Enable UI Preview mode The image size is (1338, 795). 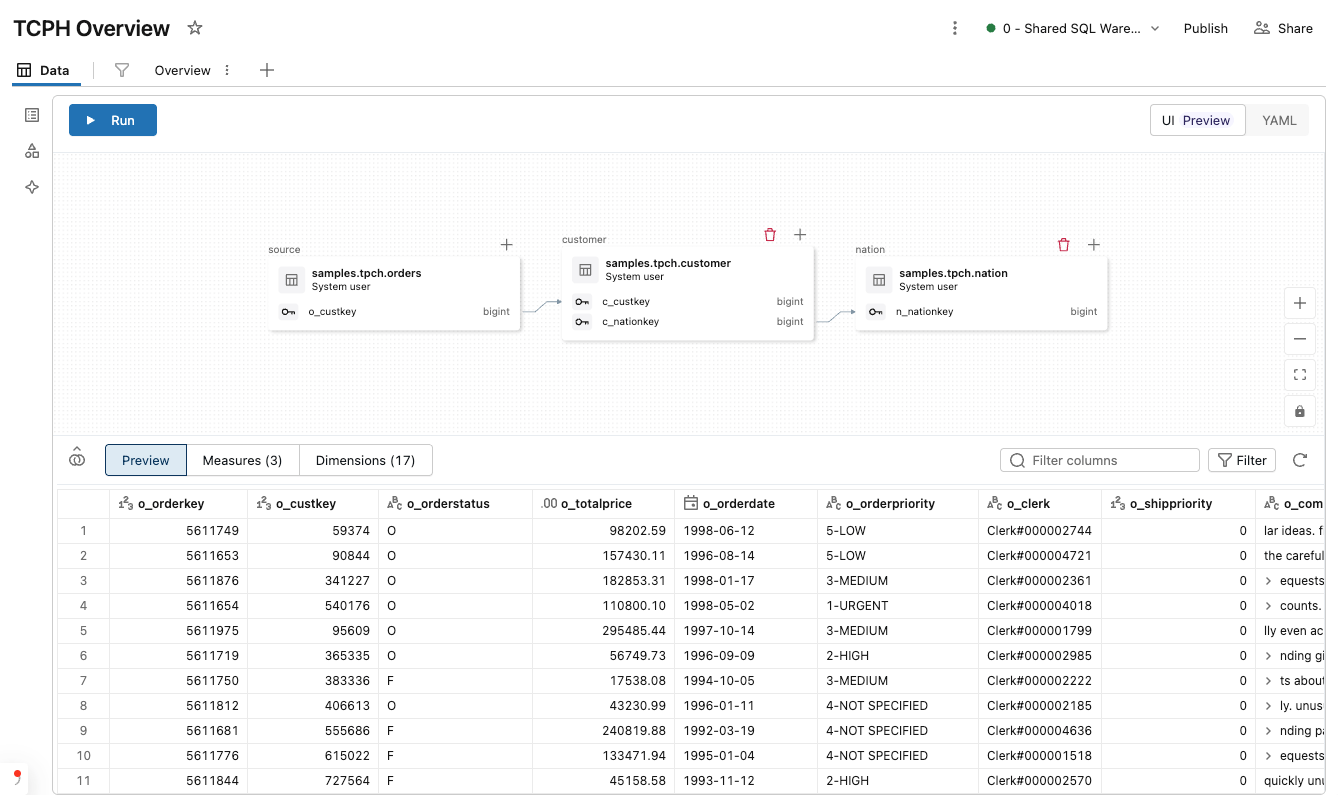[x=1197, y=120]
